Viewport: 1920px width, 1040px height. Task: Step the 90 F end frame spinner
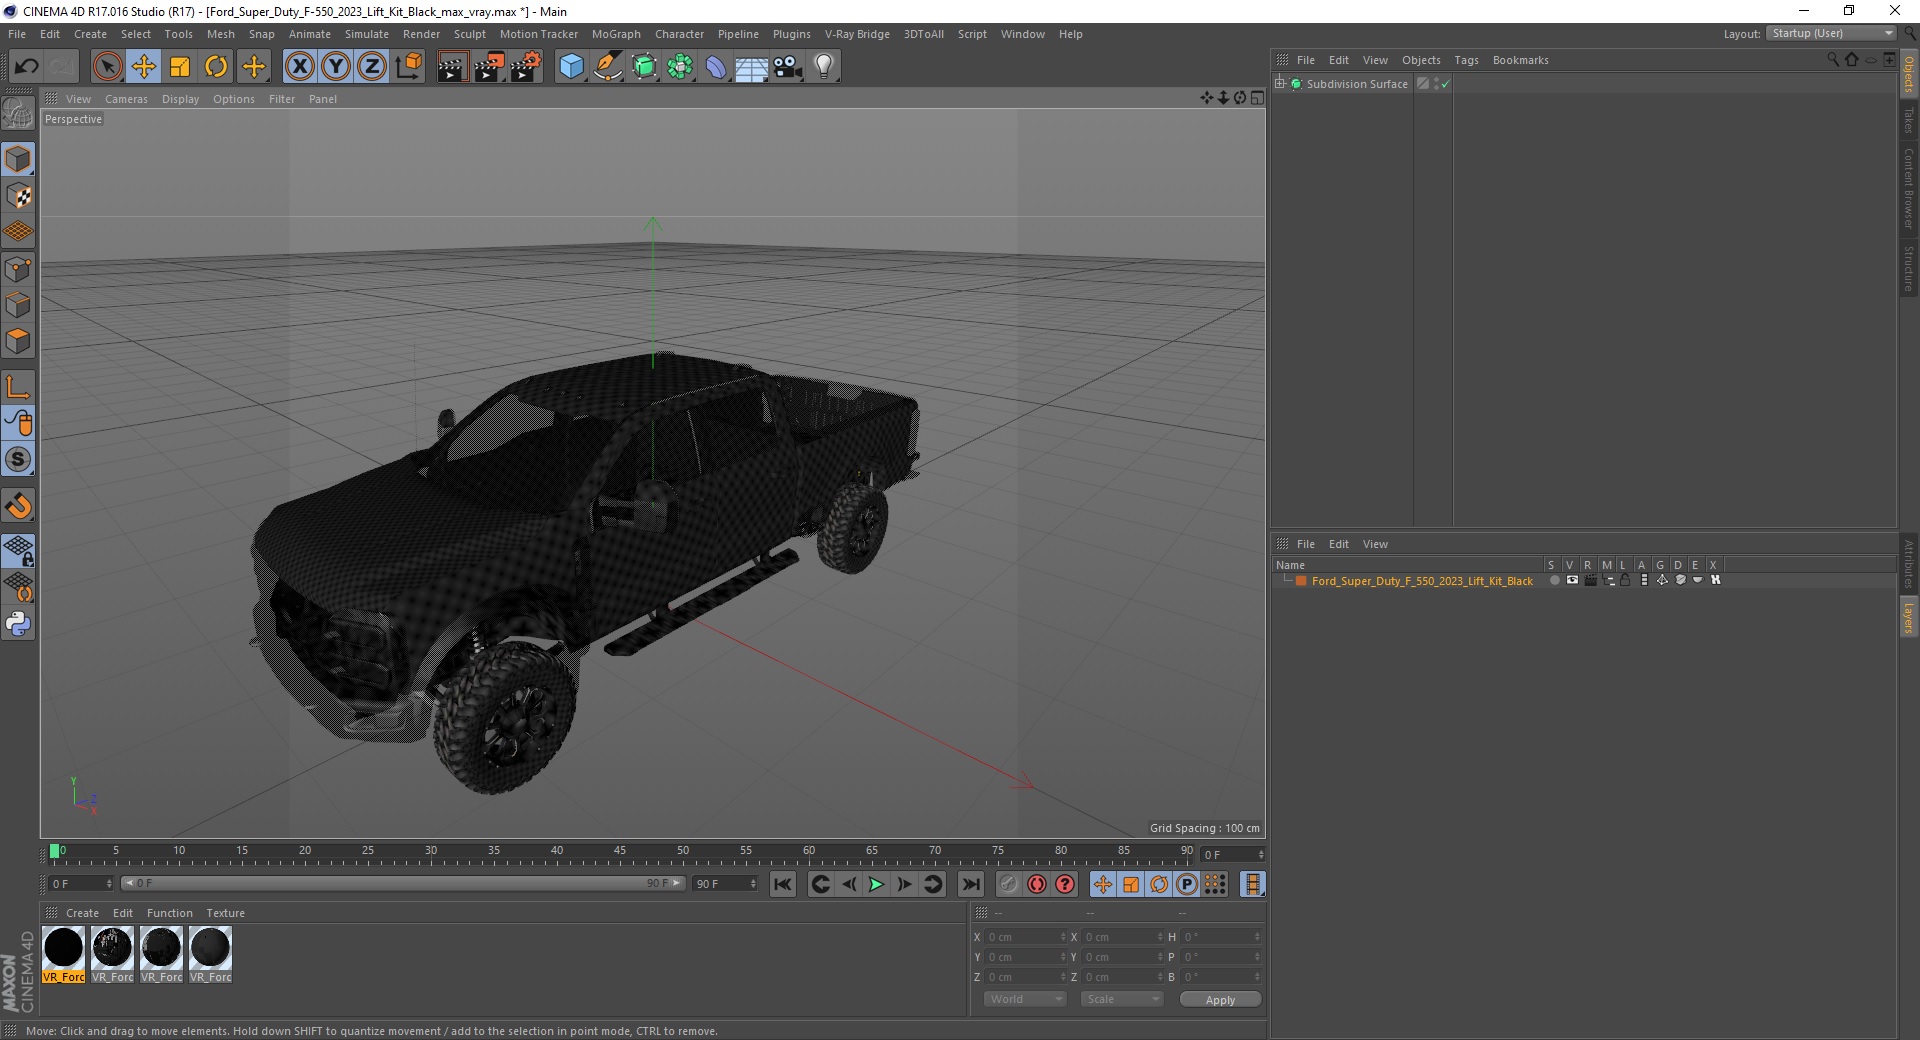click(x=753, y=884)
